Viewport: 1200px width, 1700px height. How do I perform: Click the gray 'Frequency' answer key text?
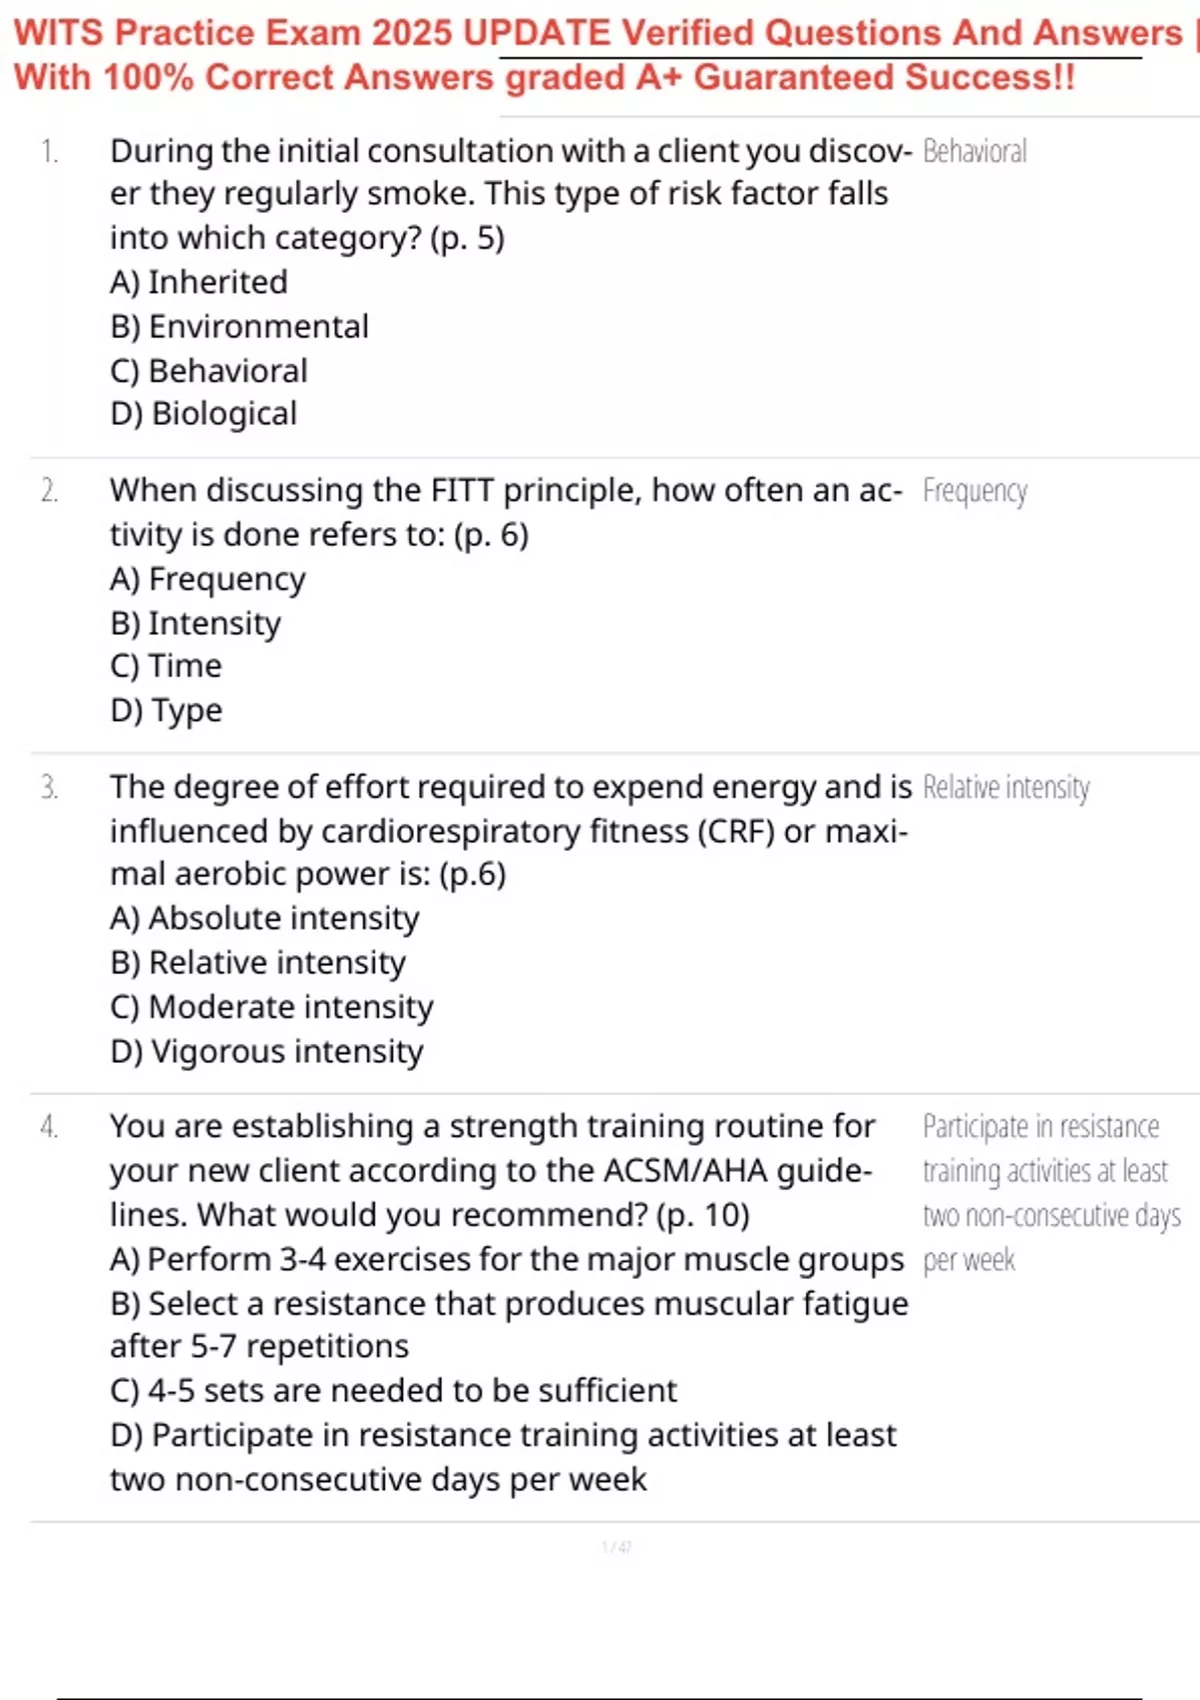(975, 491)
